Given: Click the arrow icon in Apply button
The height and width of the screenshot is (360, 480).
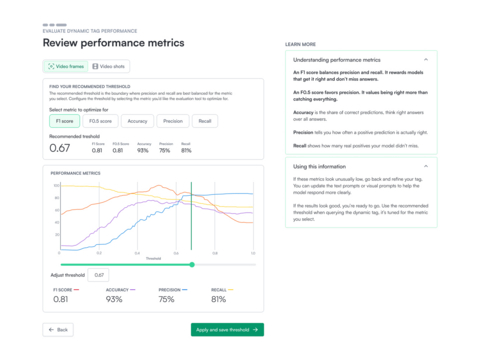Looking at the screenshot, I should [255, 330].
